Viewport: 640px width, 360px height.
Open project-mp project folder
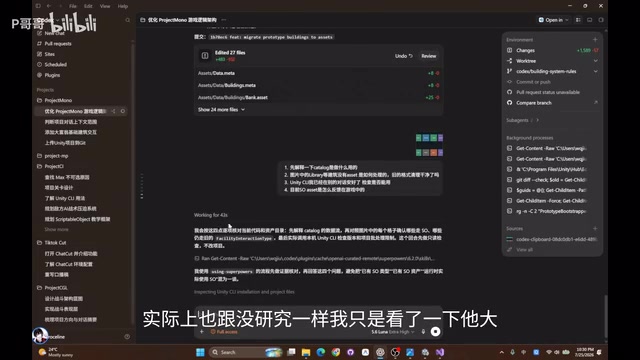pyautogui.click(x=56, y=156)
